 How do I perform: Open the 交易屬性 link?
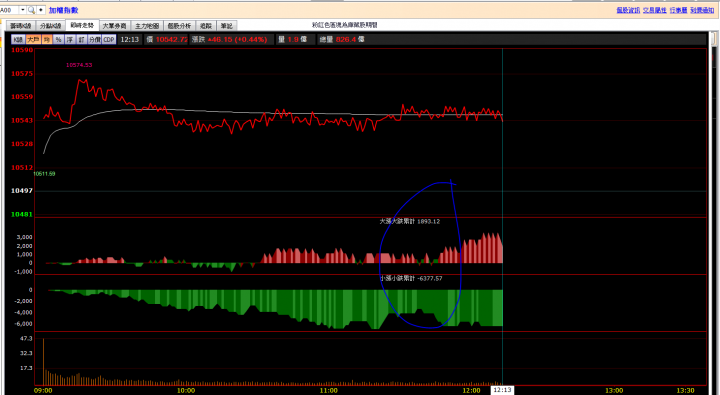[x=655, y=10]
